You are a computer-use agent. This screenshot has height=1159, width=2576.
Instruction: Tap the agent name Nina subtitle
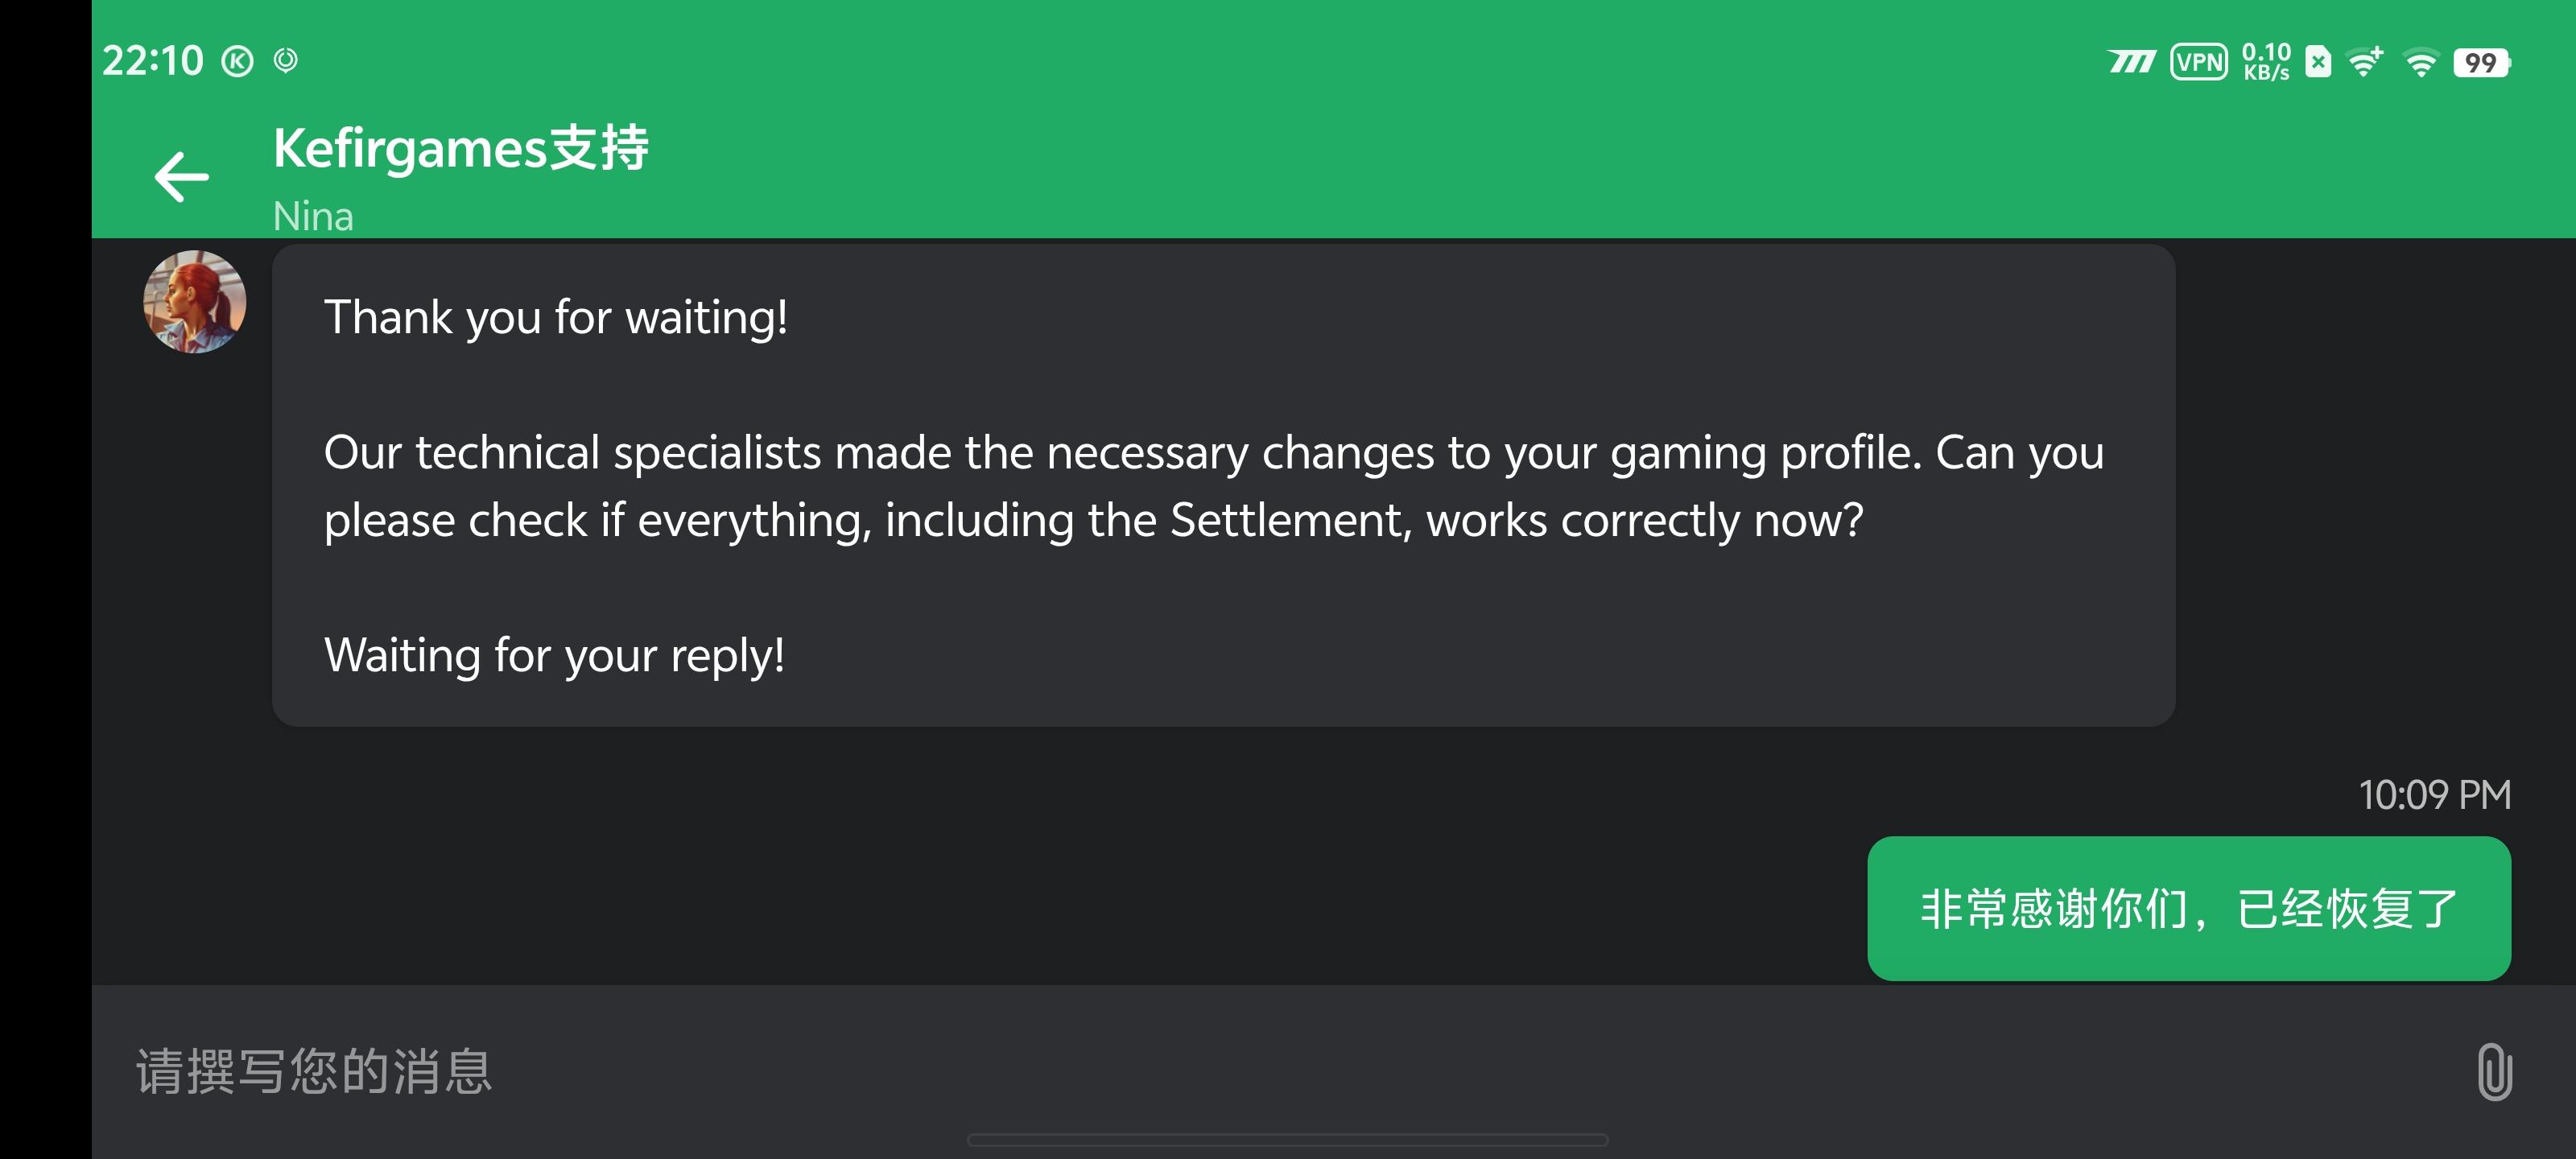coord(313,216)
